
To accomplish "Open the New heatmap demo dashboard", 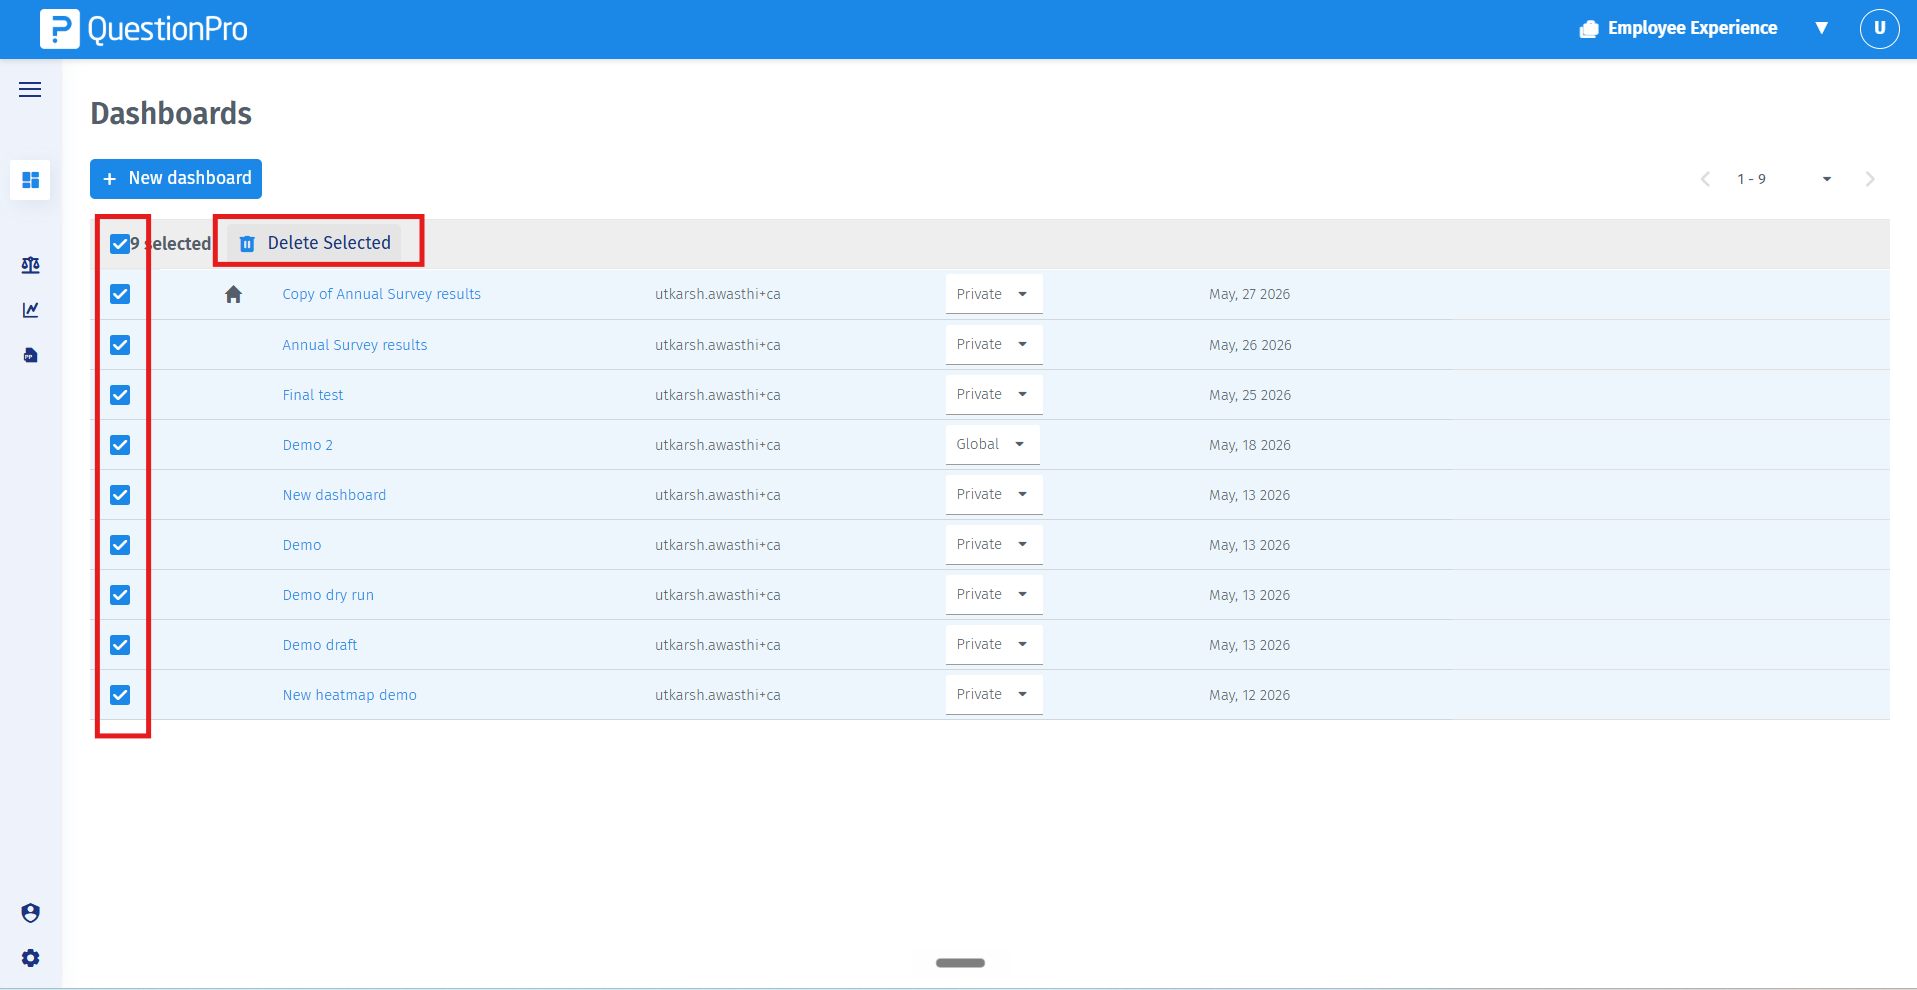I will pyautogui.click(x=349, y=695).
